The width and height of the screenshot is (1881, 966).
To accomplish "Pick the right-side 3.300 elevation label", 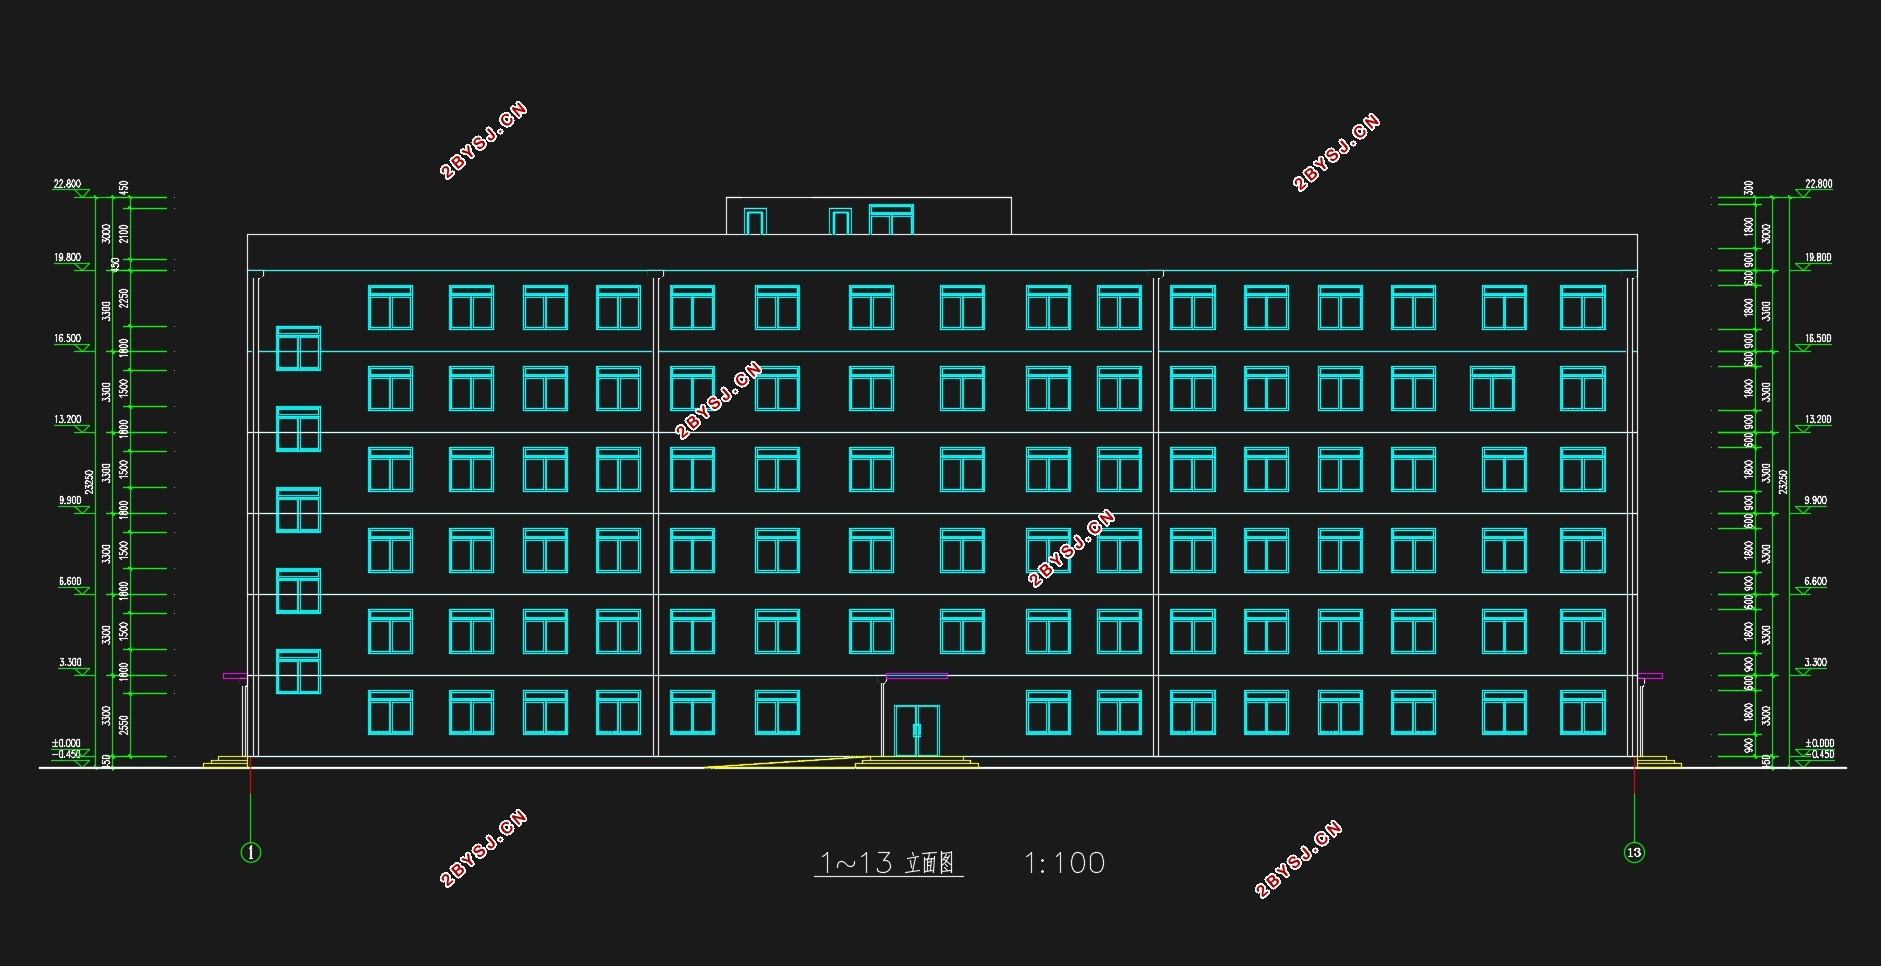I will 1816,662.
